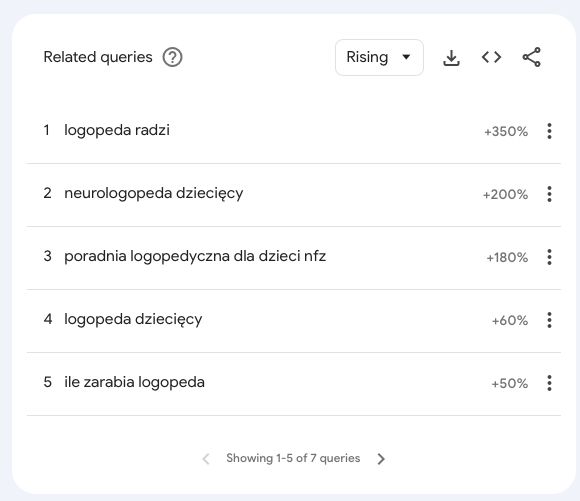Open more options for ile zarabia logopeda

[549, 383]
